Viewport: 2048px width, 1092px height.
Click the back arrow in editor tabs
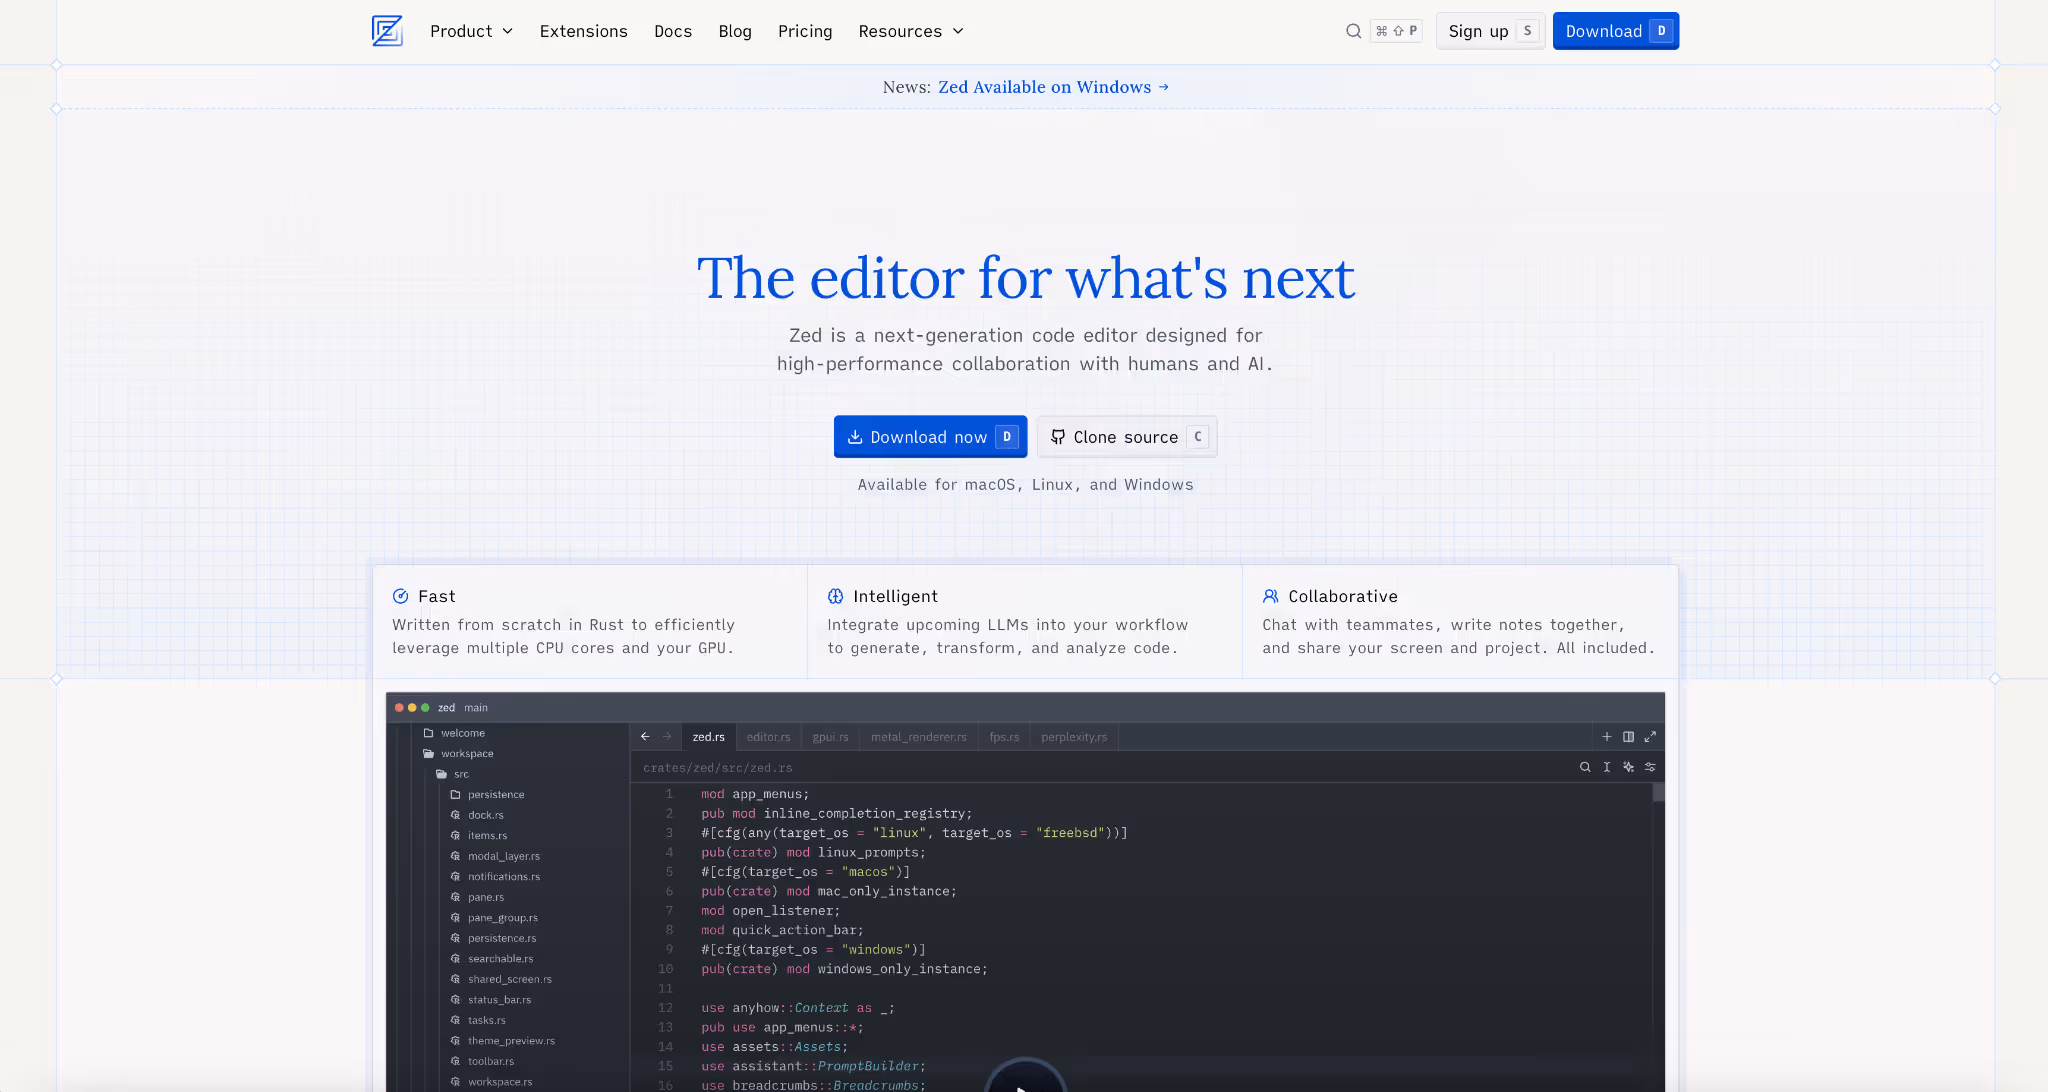point(645,737)
